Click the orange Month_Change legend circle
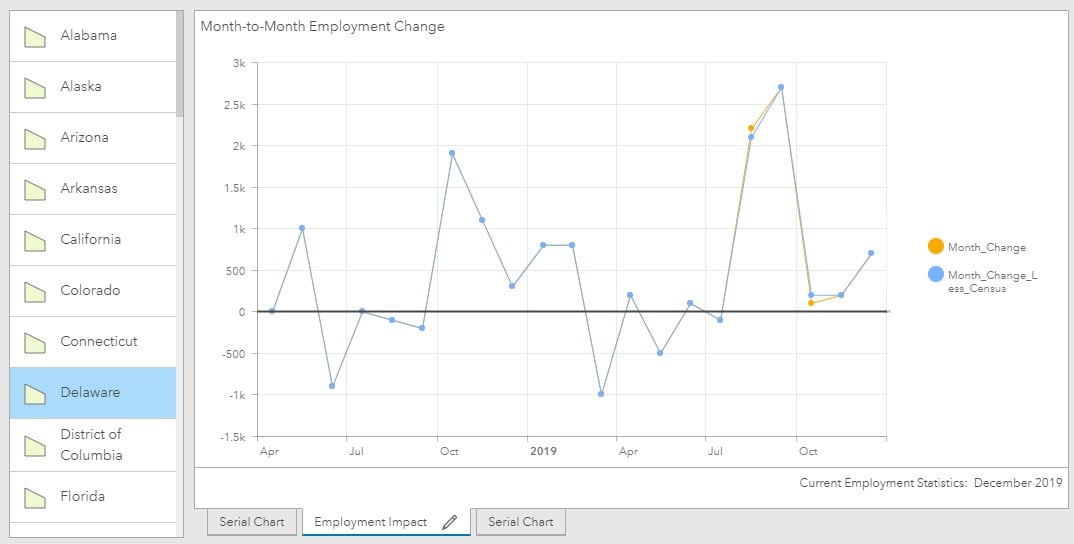 [936, 246]
